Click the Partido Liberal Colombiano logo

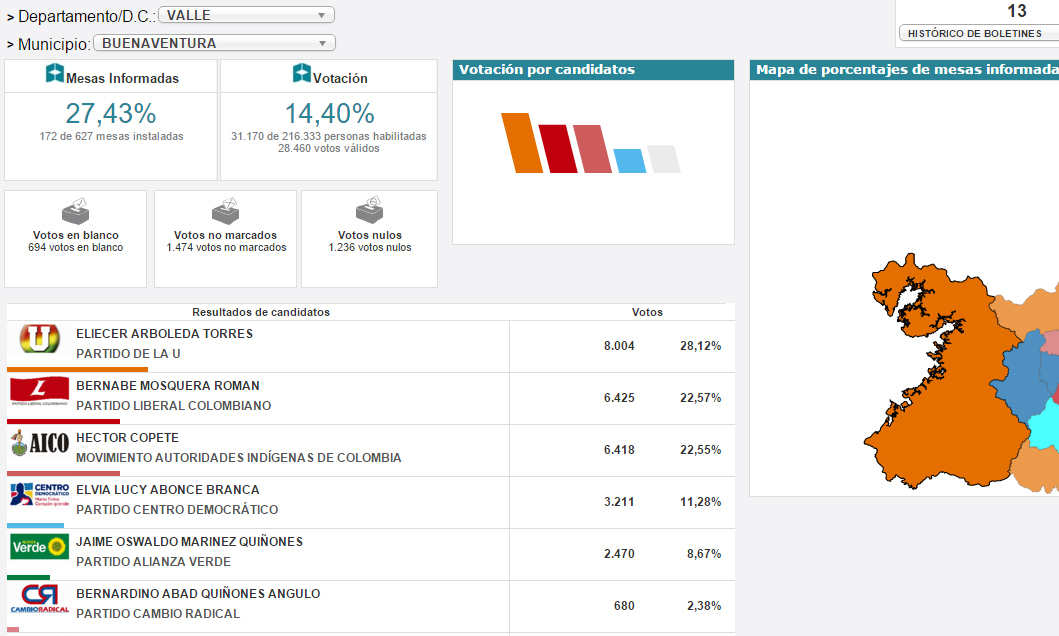point(40,392)
